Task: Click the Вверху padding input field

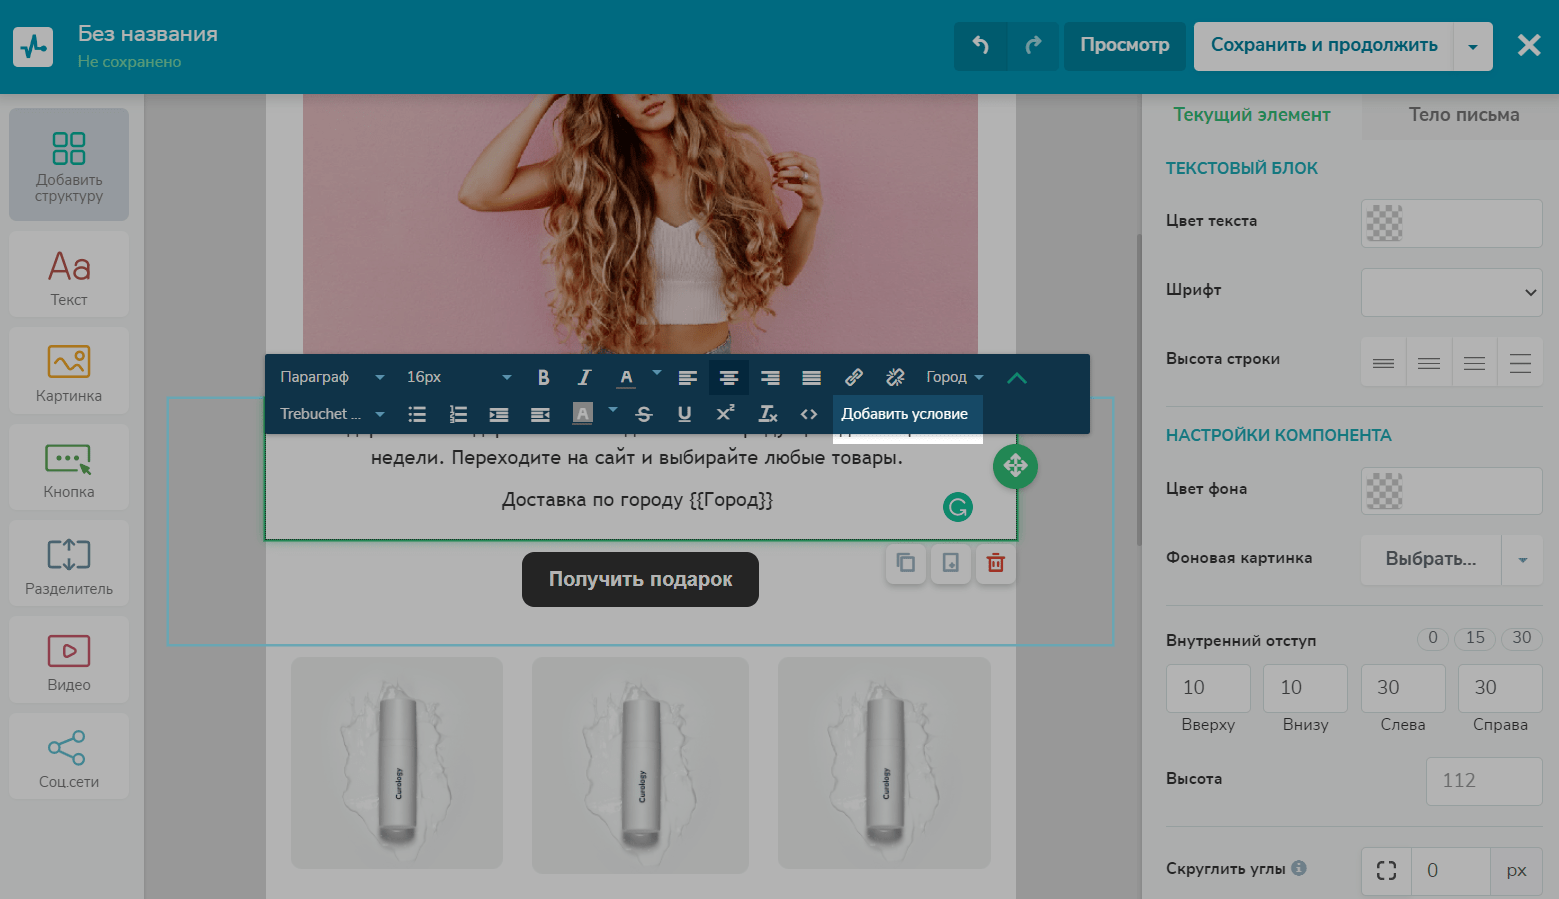Action: pos(1207,688)
